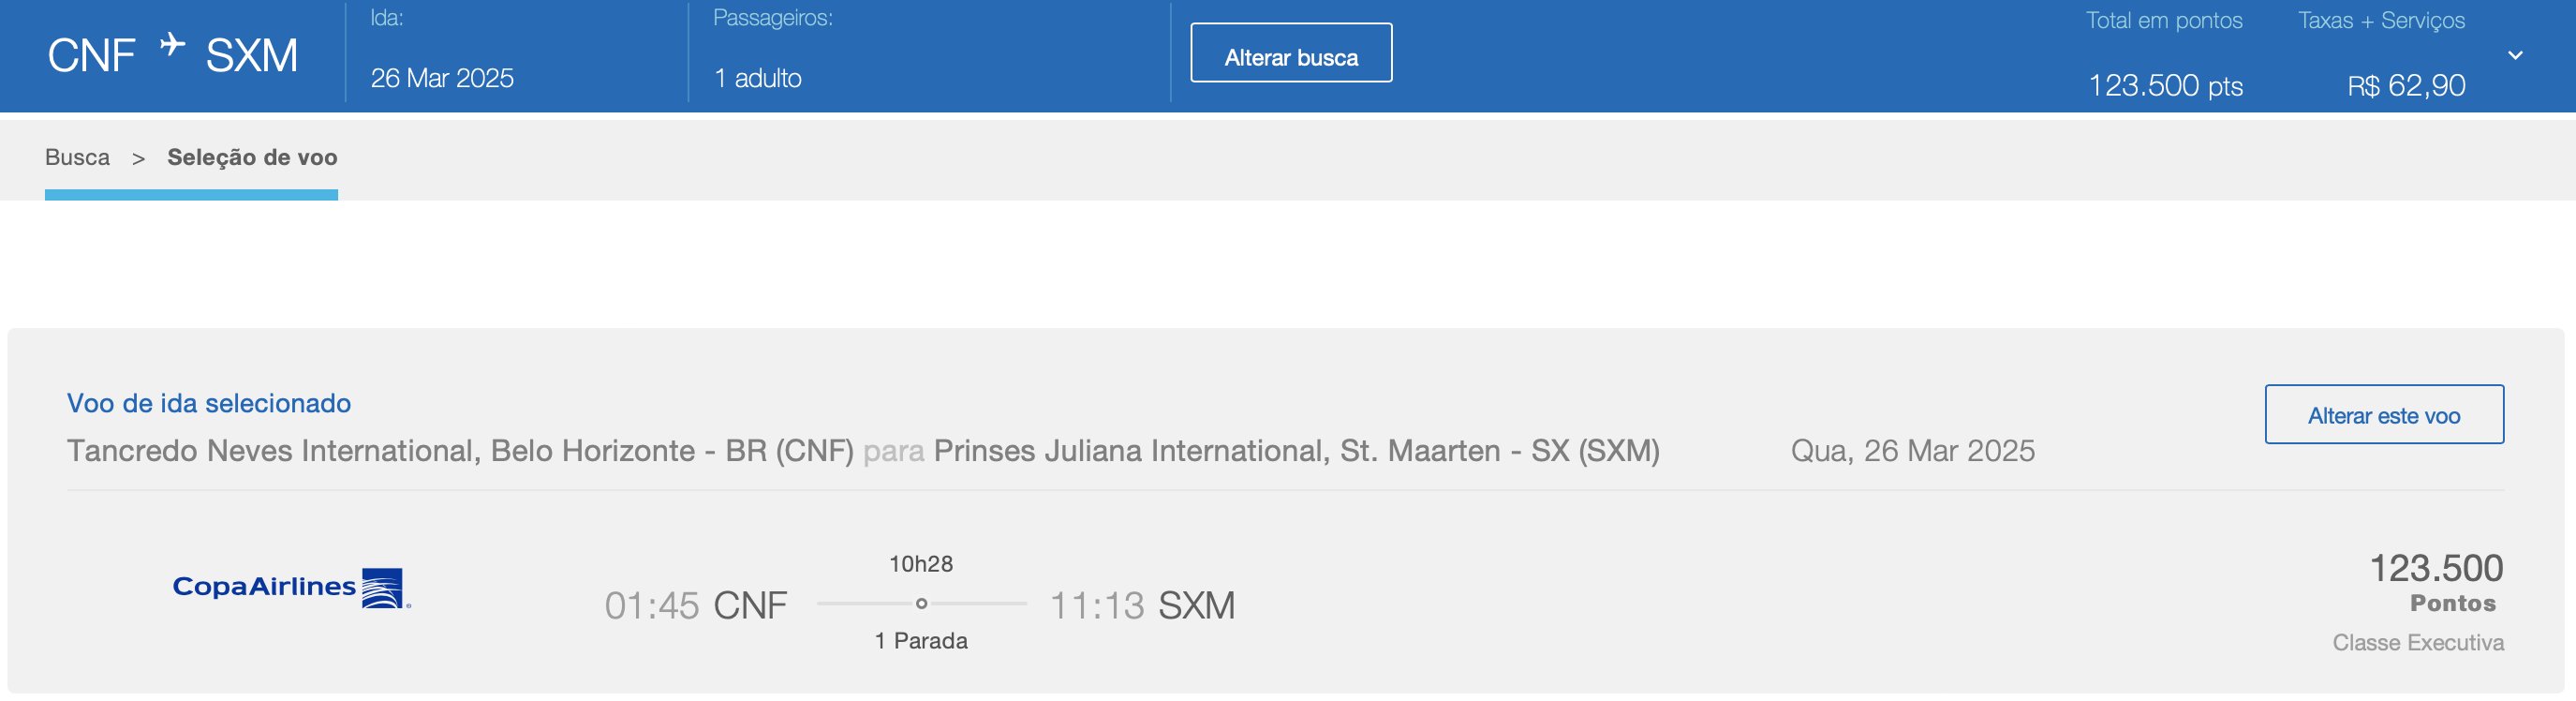
Task: Click the 26 Mar 2025 departure date field
Action: coord(442,79)
